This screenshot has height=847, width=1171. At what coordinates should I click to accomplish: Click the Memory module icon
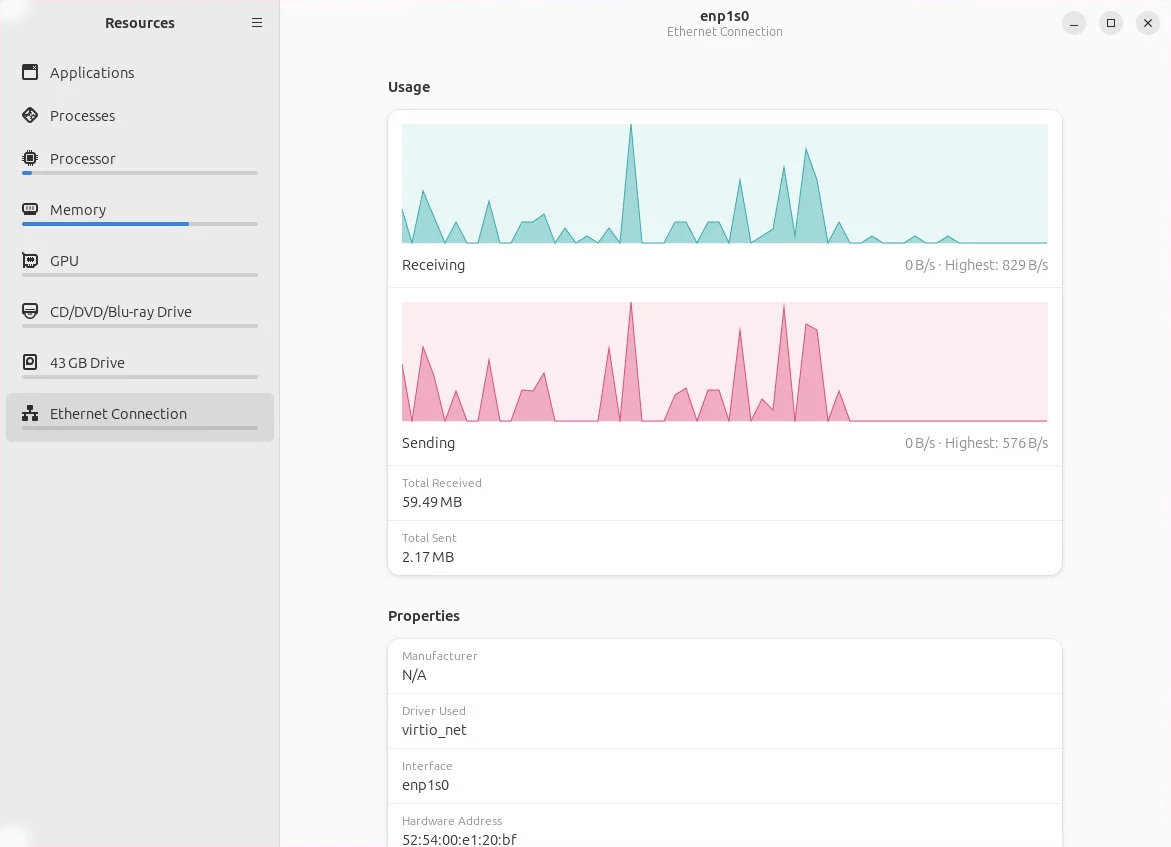click(30, 209)
